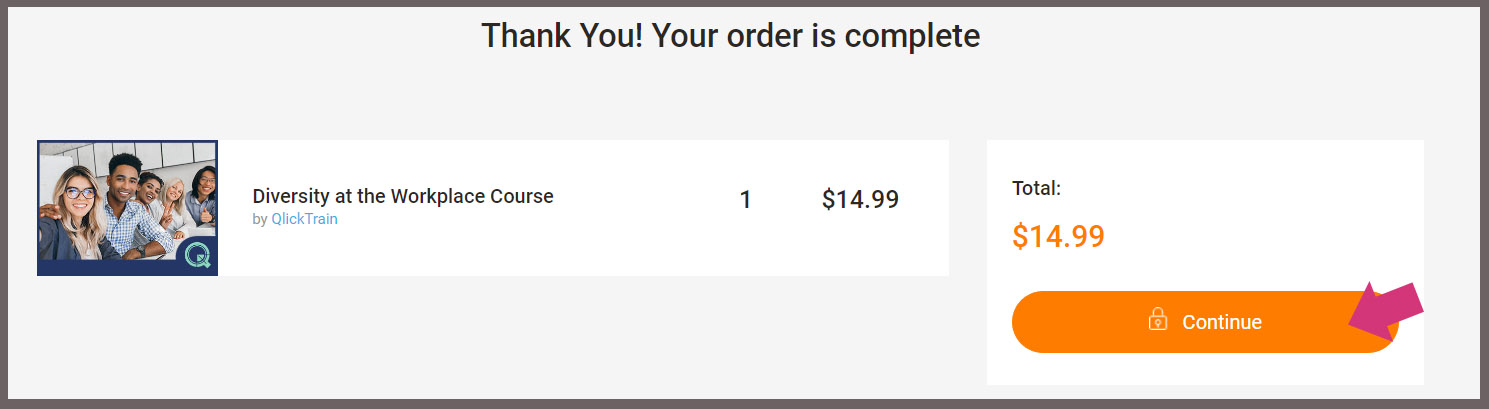Click the black $14.99 item price
The height and width of the screenshot is (409, 1489).
tap(860, 200)
